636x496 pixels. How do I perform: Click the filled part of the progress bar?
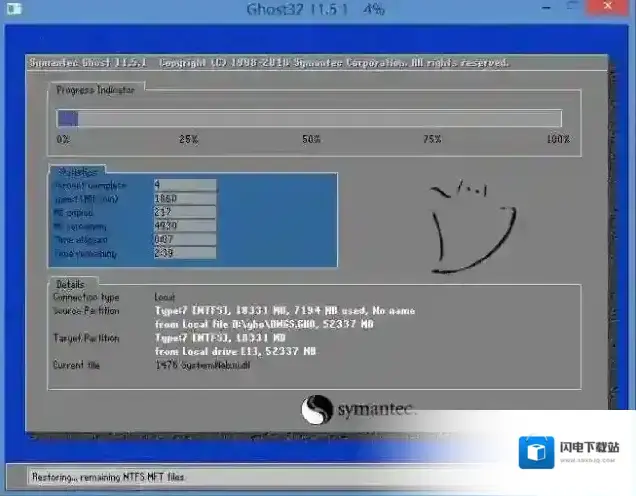tap(67, 118)
